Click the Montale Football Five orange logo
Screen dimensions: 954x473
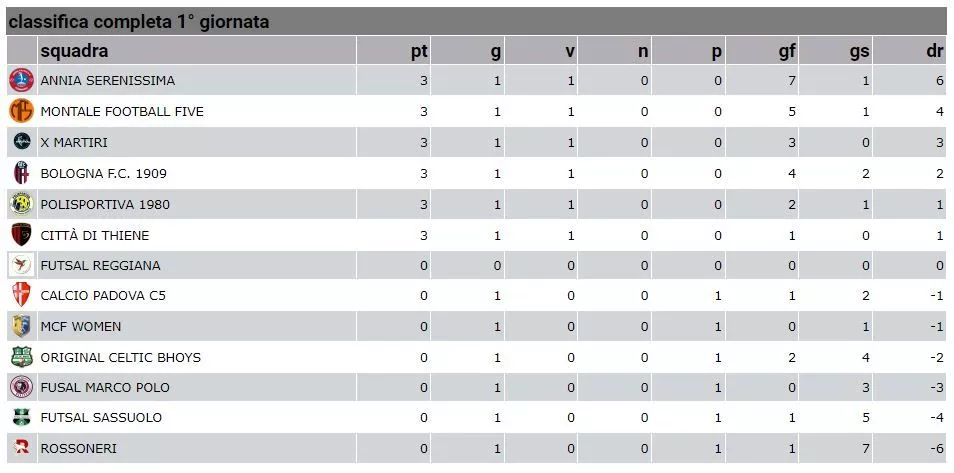coord(21,111)
